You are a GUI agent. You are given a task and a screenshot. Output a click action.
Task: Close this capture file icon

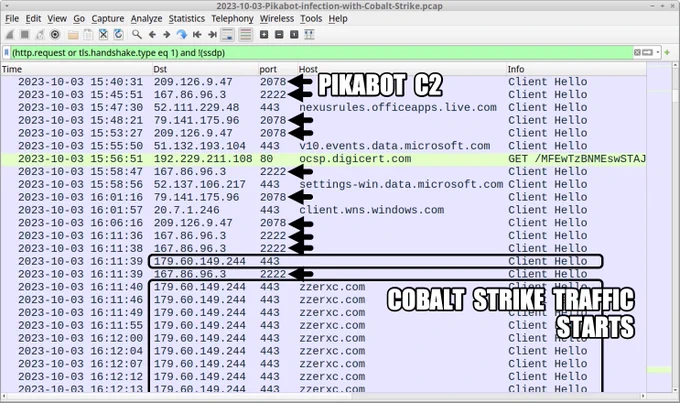click(x=103, y=35)
